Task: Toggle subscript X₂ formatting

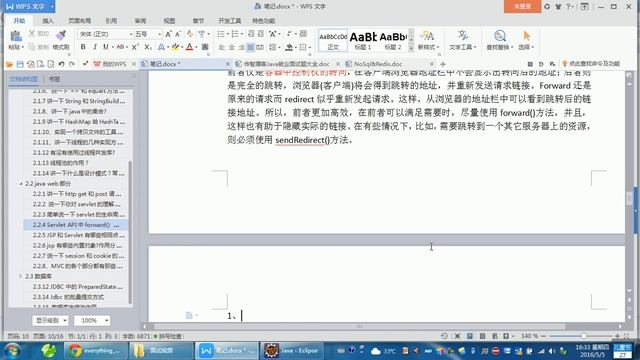Action: [148, 47]
